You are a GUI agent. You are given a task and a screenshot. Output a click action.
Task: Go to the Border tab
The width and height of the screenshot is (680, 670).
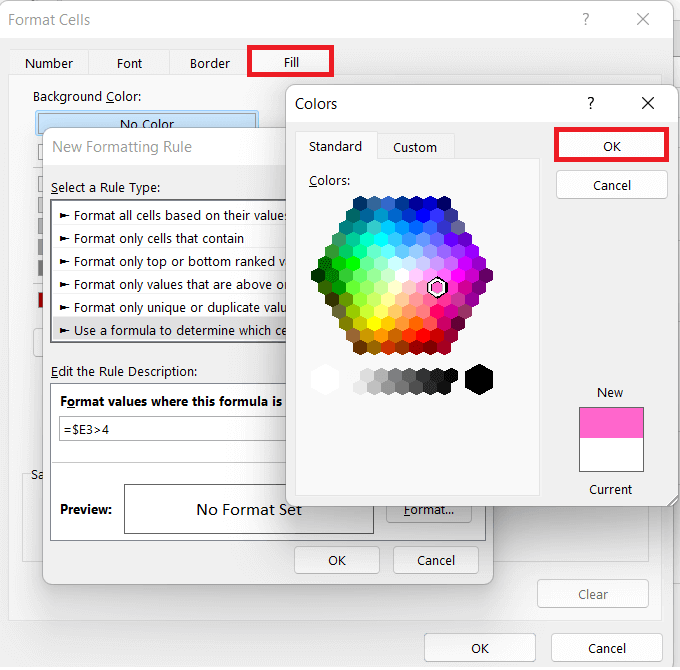(x=210, y=63)
